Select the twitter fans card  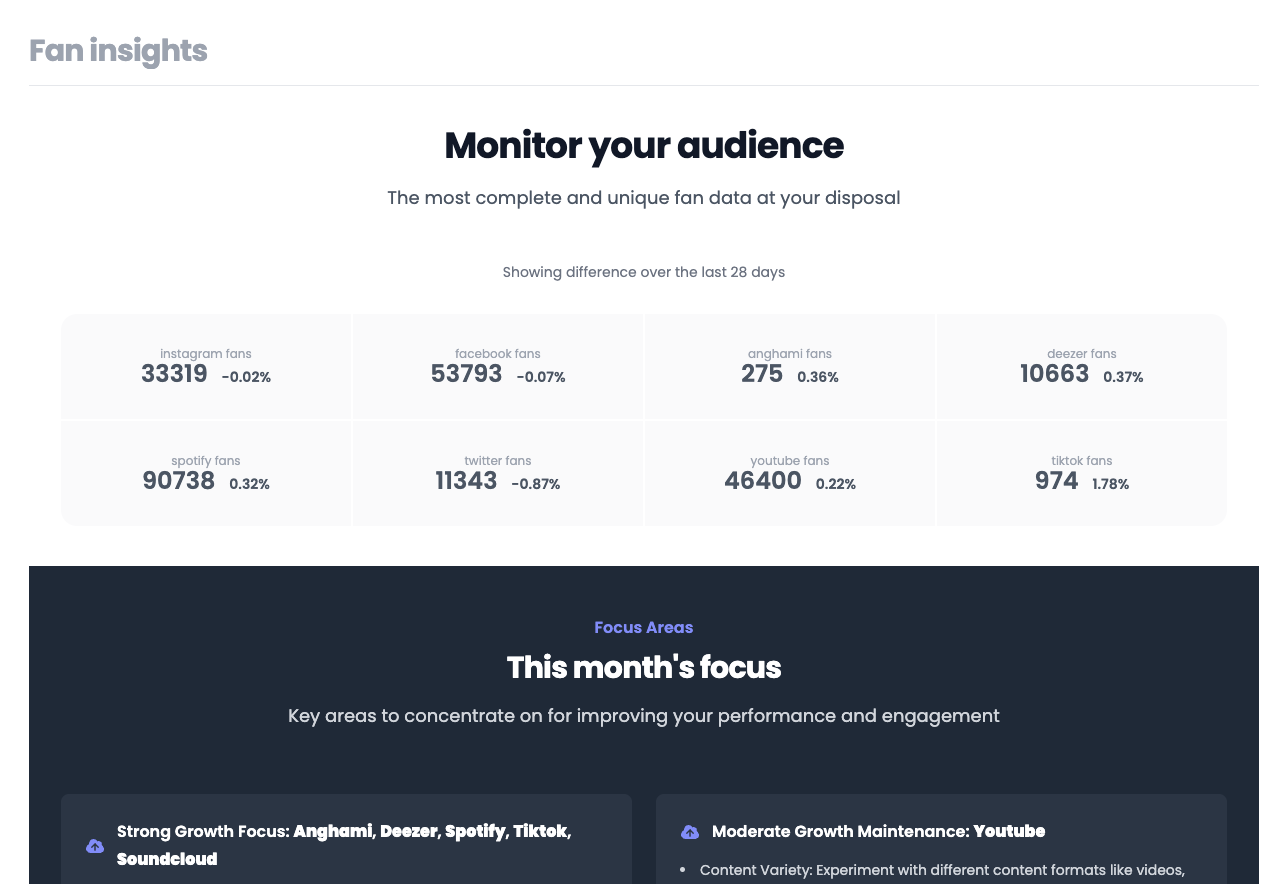(497, 474)
